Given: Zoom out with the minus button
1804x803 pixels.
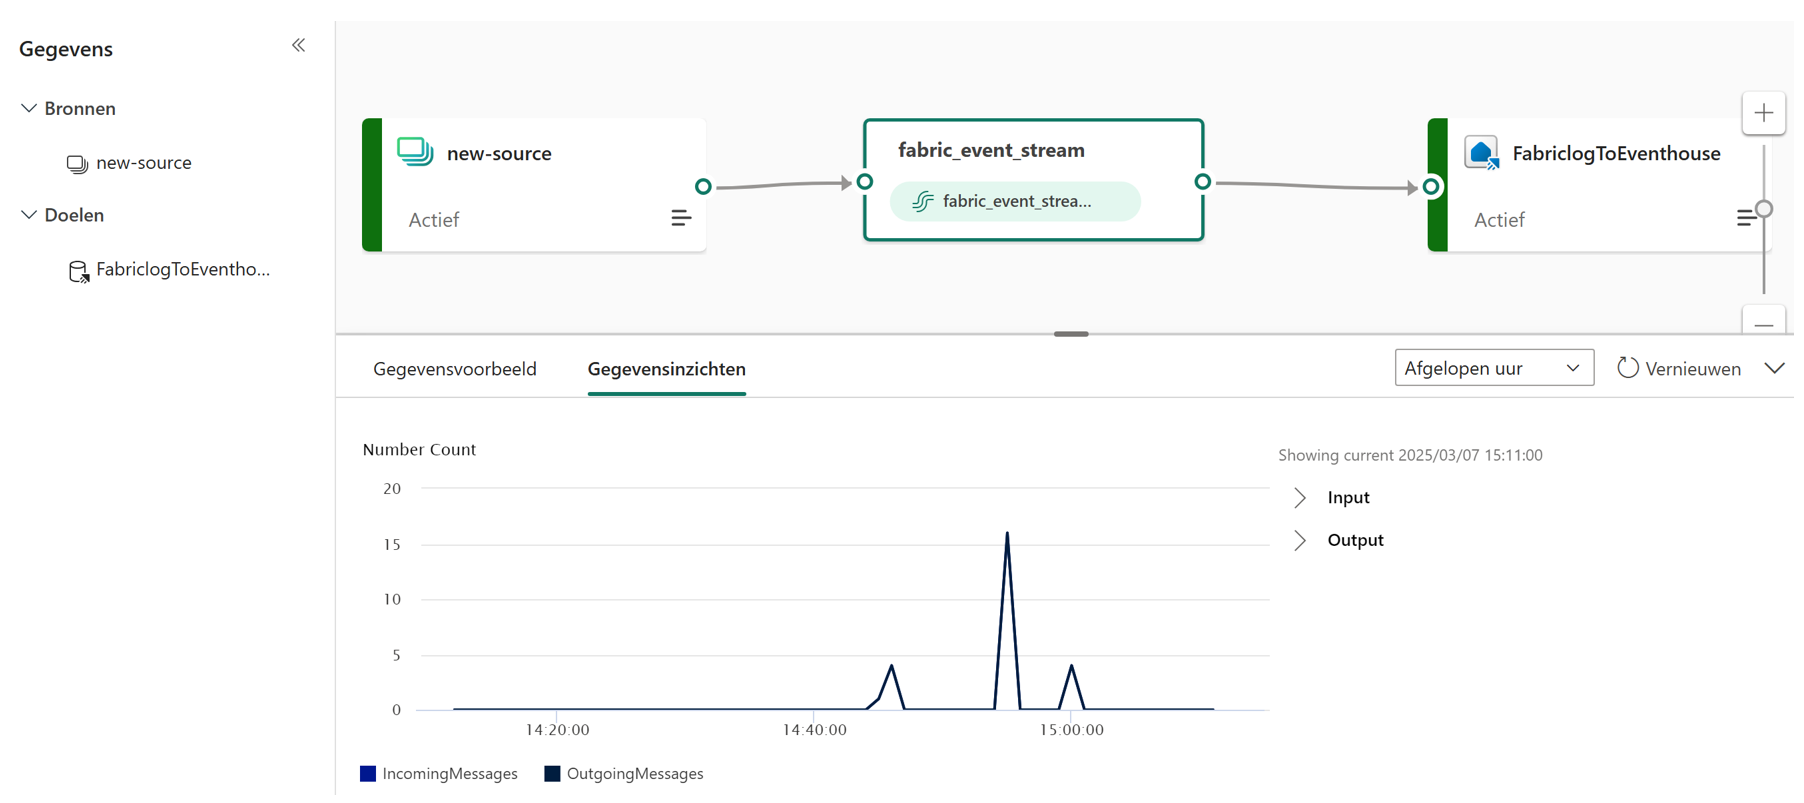Looking at the screenshot, I should click(x=1764, y=323).
